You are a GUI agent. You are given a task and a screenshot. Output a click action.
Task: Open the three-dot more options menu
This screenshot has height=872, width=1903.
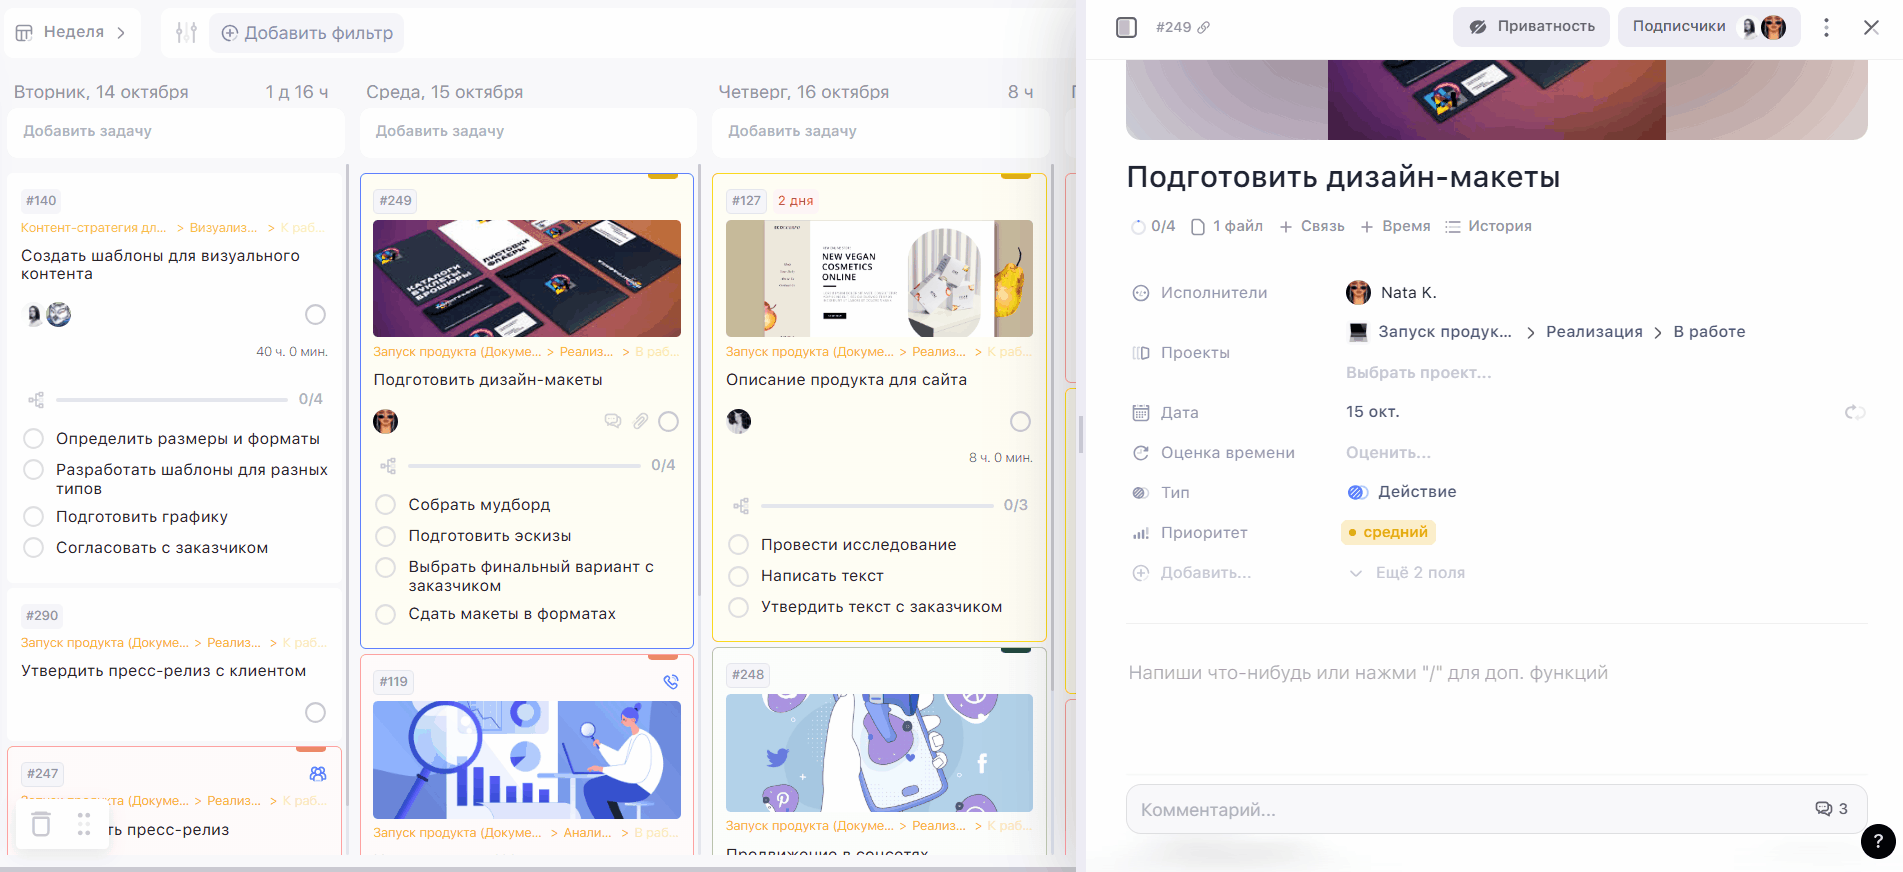[1826, 28]
